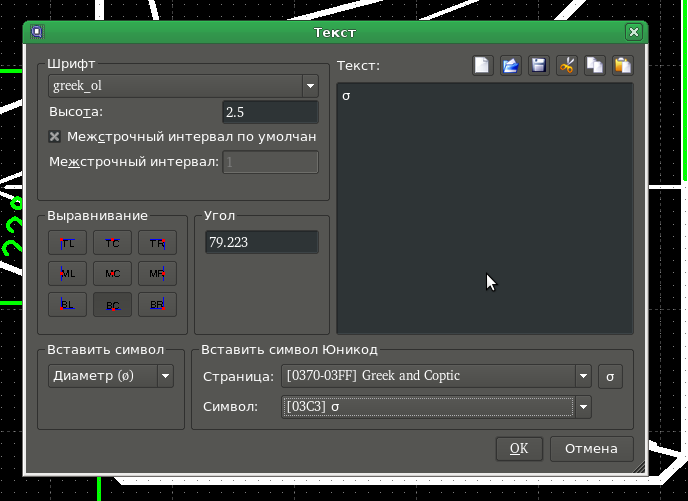The image size is (688, 501).
Task: Click the scissors cut icon
Action: tap(567, 66)
